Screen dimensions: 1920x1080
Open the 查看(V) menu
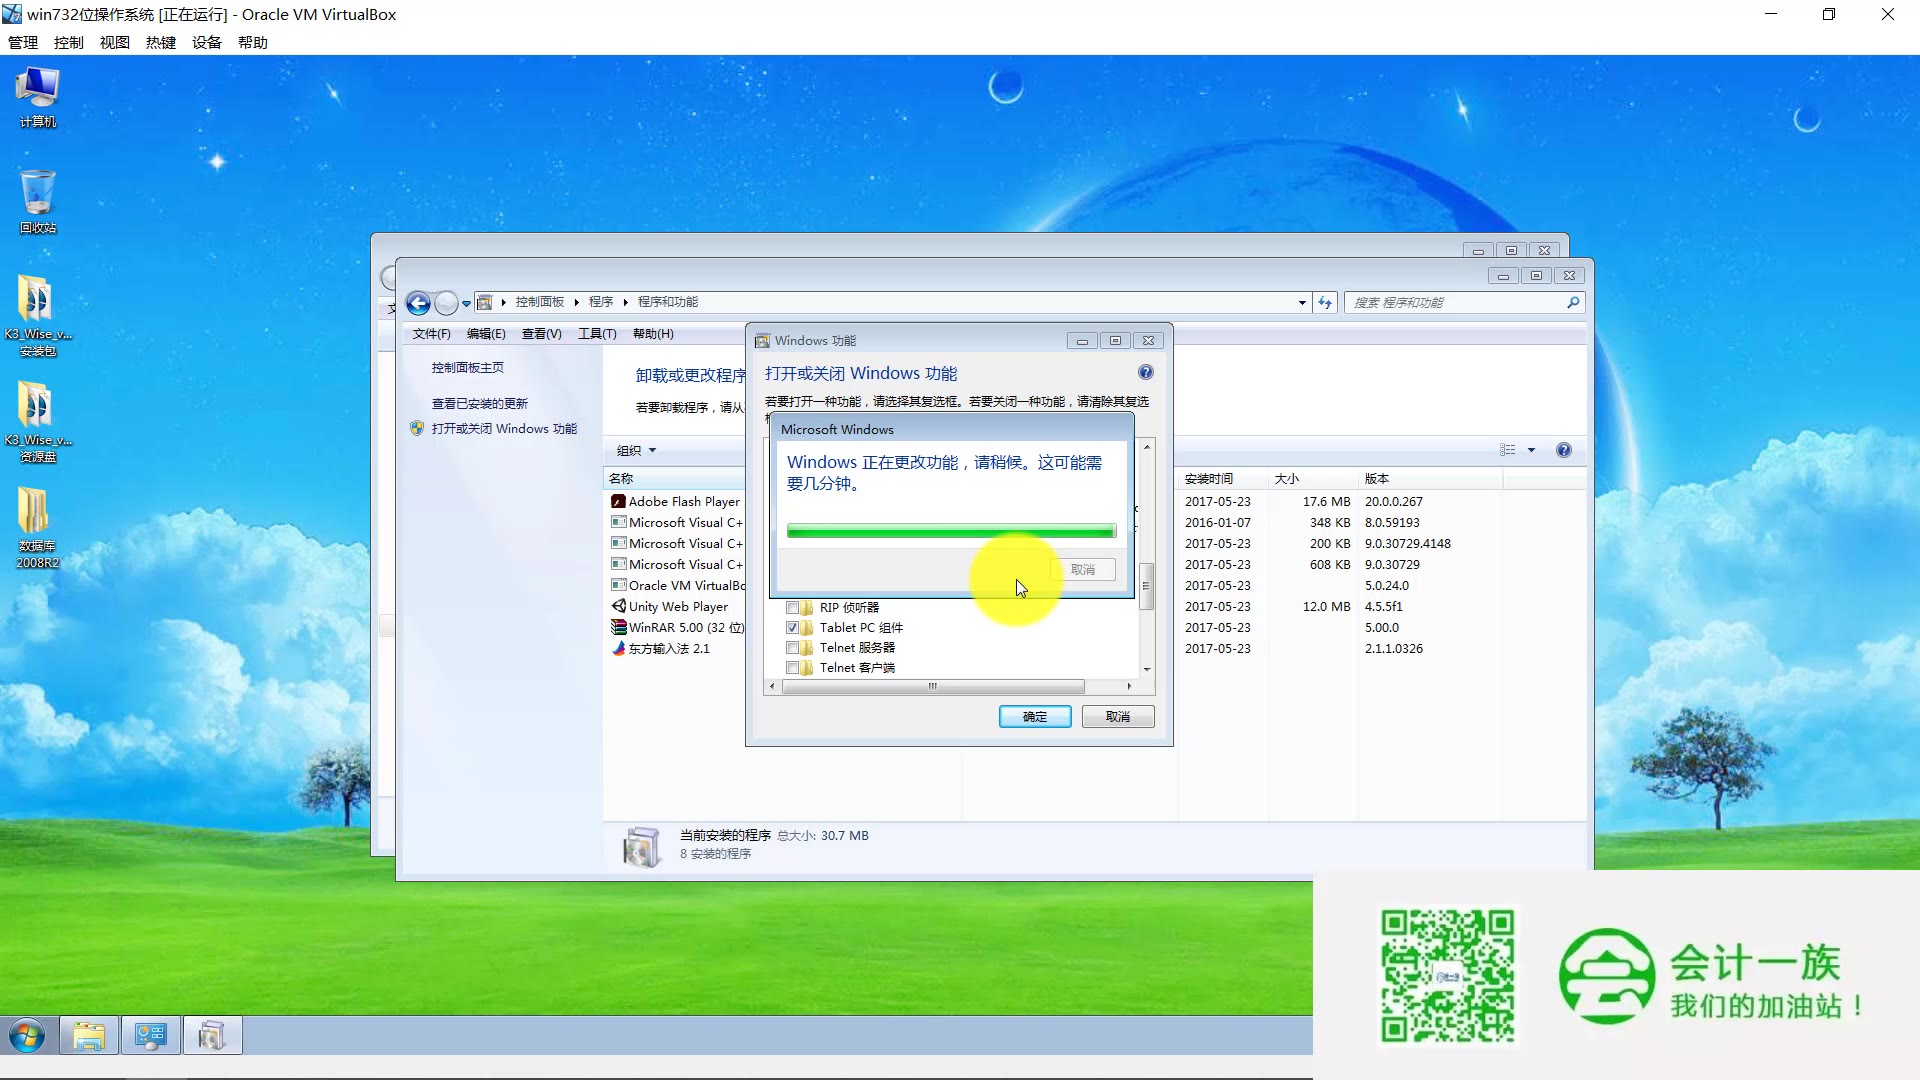541,334
